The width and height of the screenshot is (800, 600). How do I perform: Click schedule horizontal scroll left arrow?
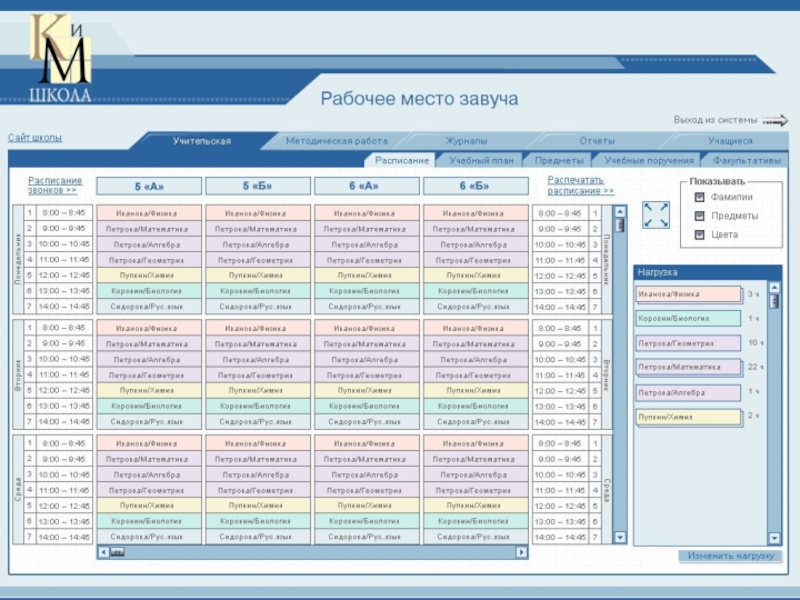point(103,552)
